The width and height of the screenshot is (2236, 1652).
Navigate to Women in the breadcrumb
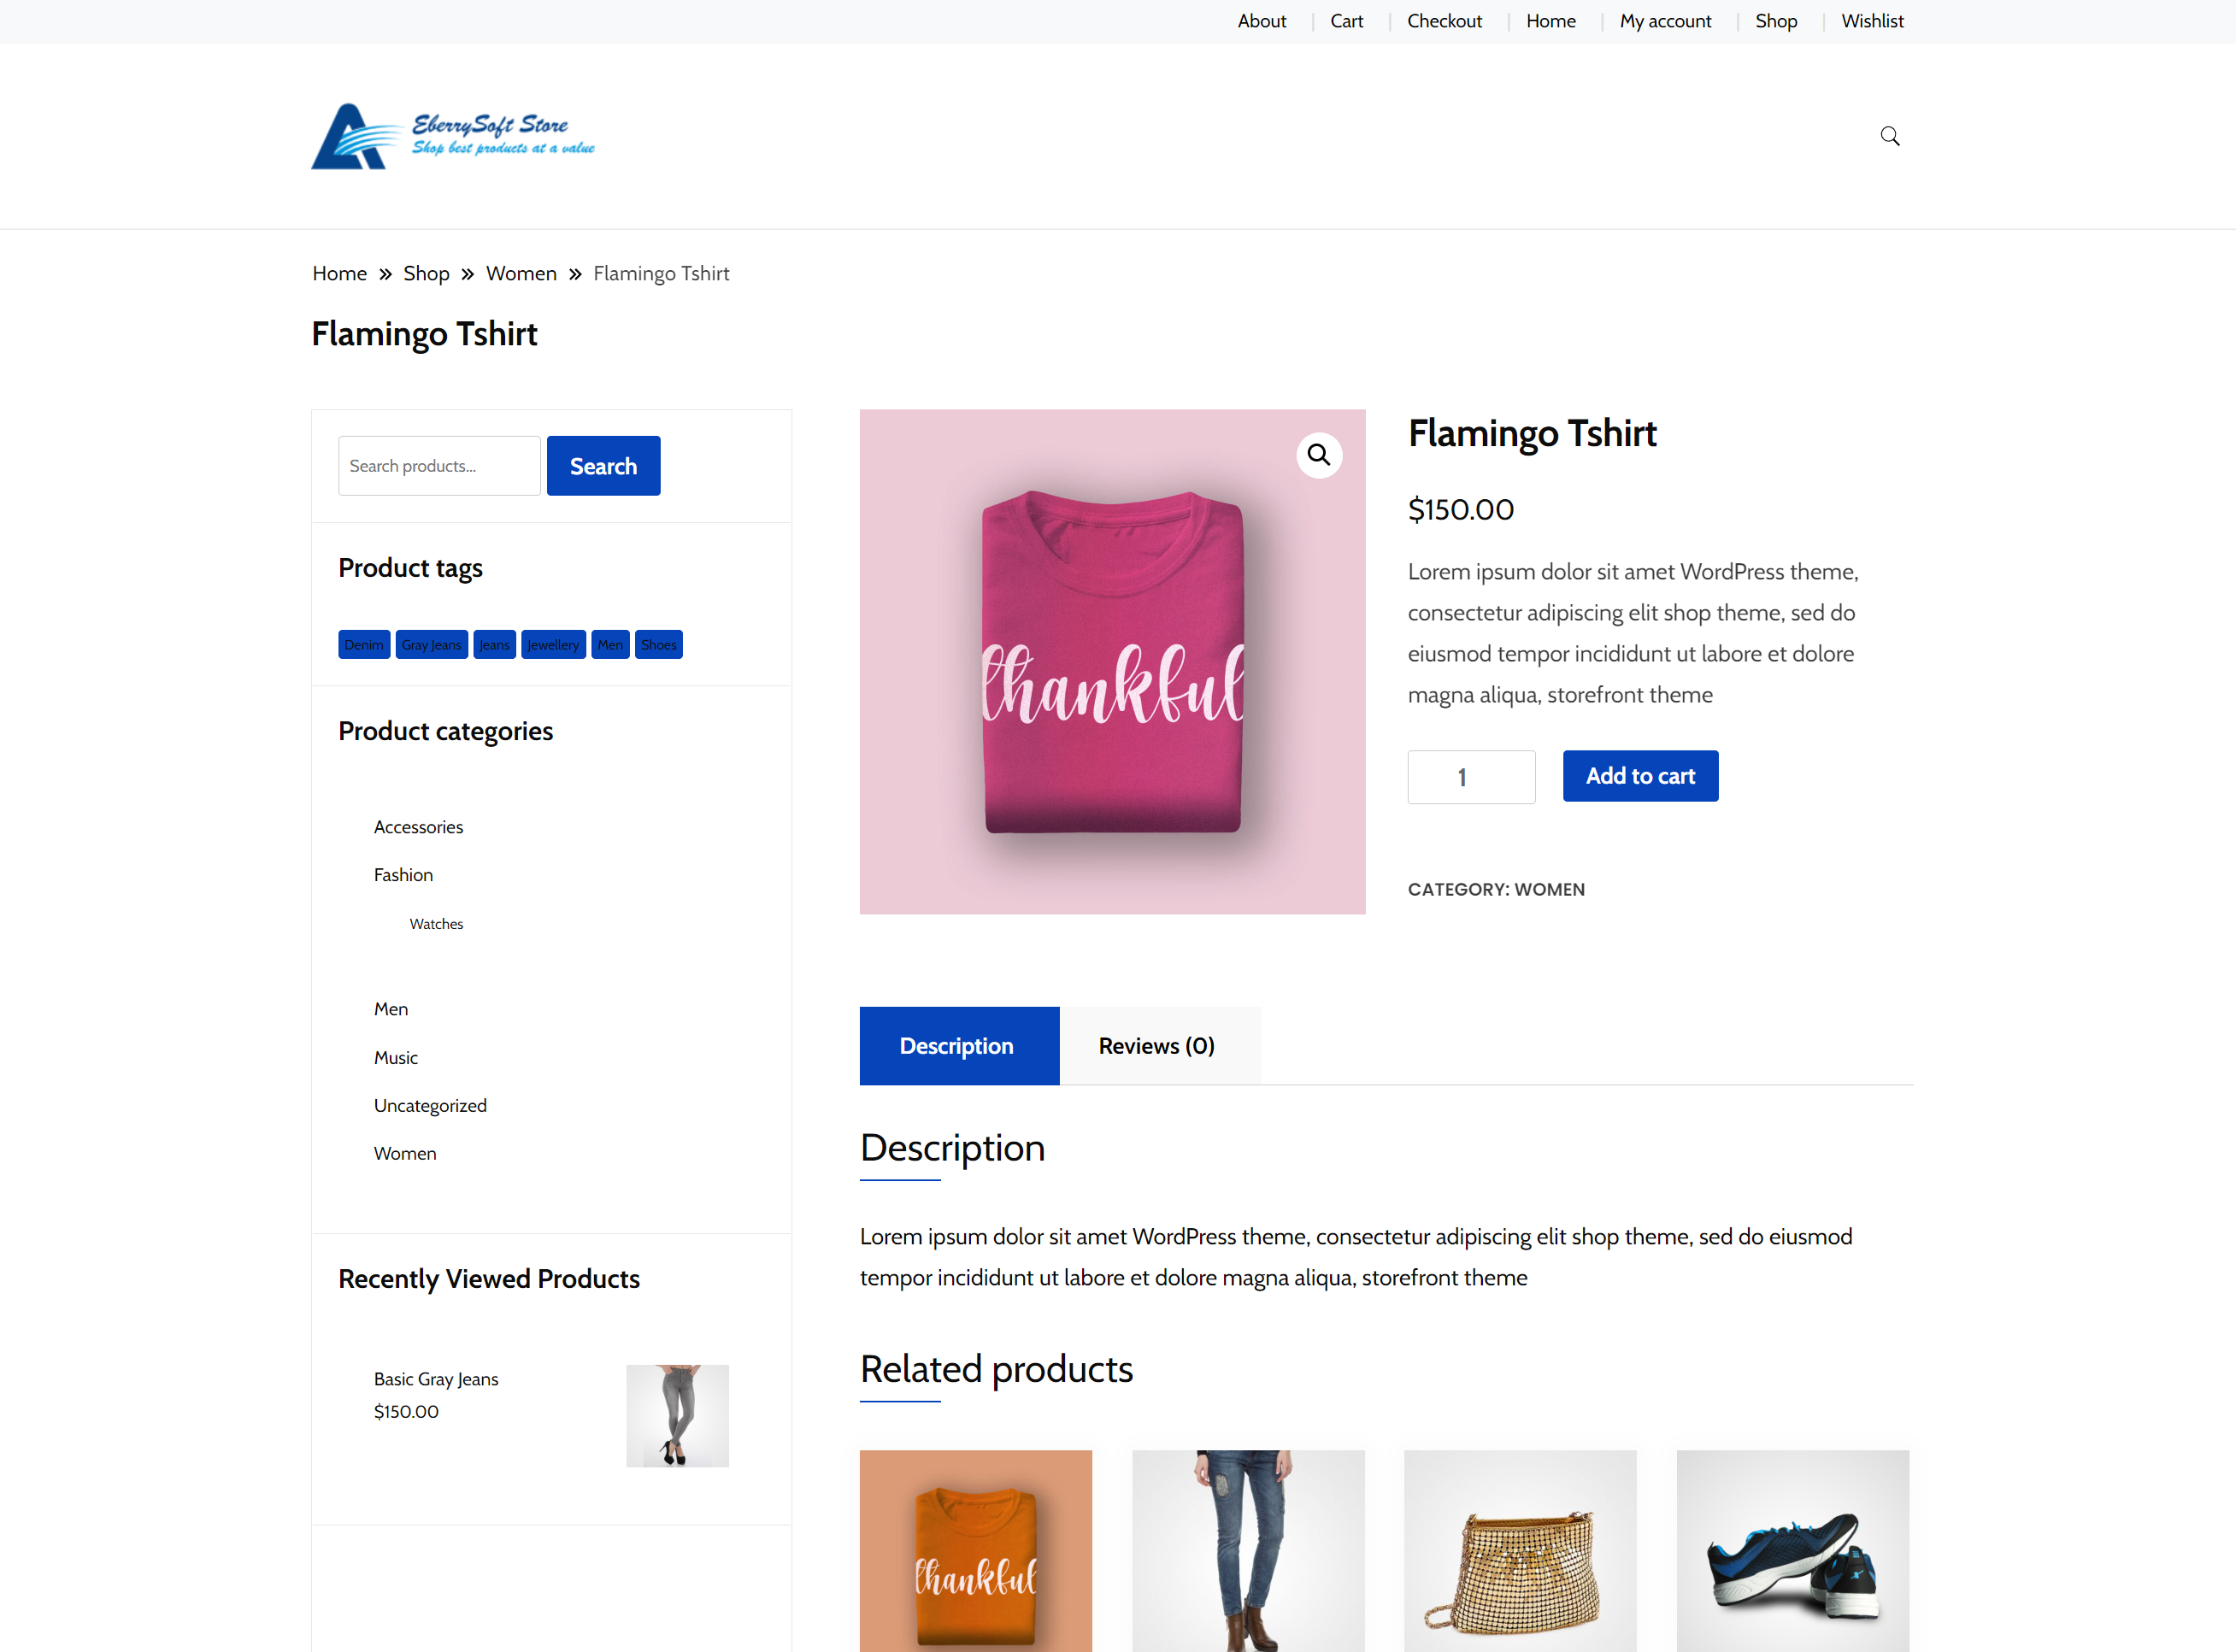pos(521,273)
